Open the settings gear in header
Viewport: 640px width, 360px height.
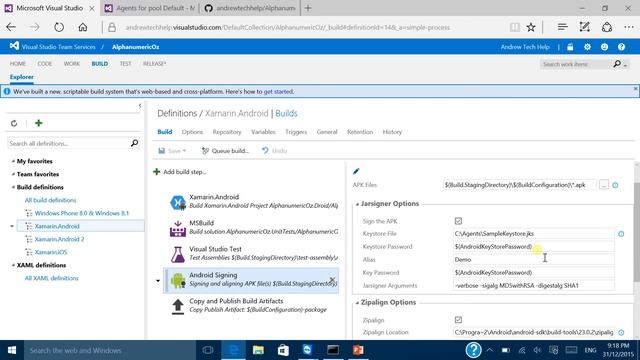point(587,47)
